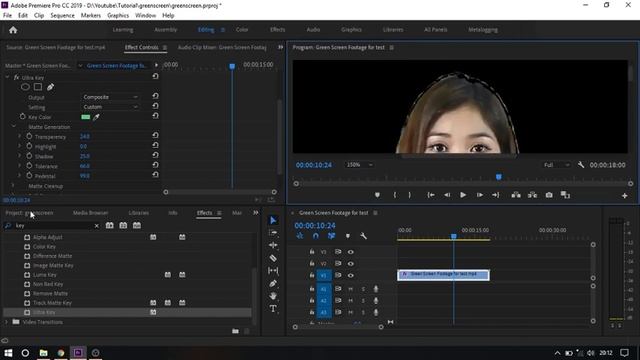Open the Graphics menu
The image size is (640, 360).
coord(118,16)
